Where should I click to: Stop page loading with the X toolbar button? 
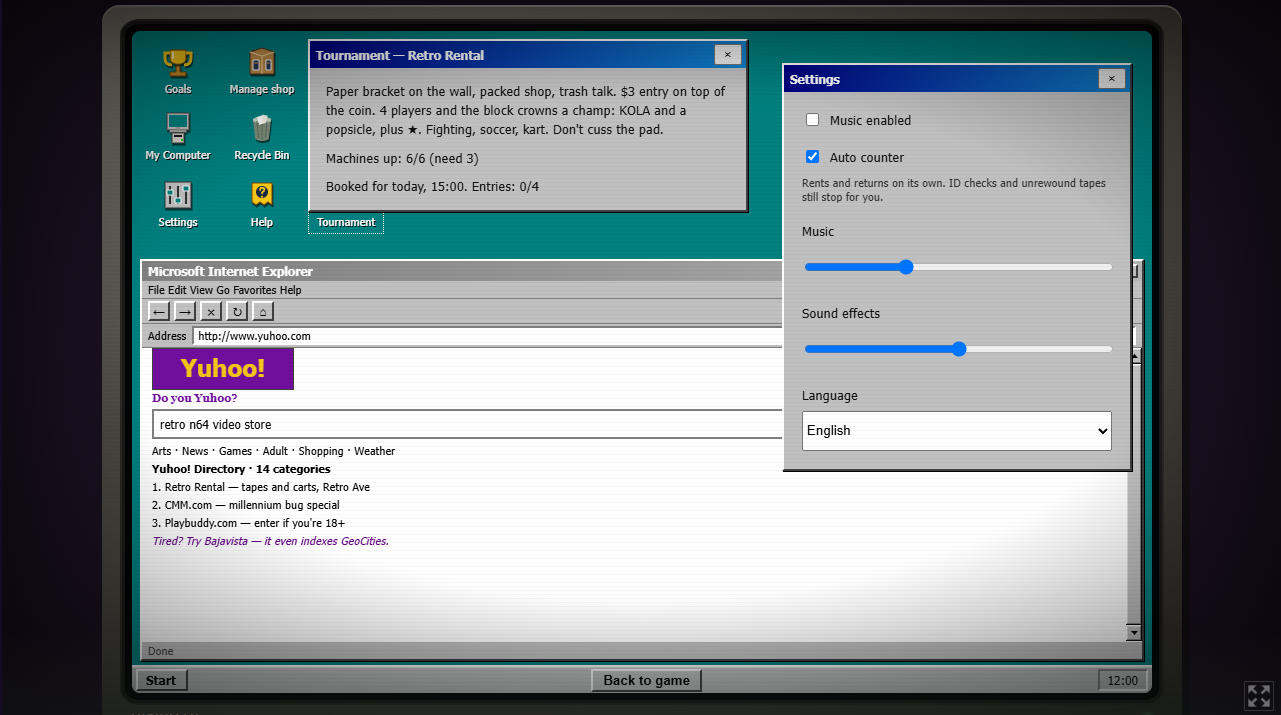point(210,311)
